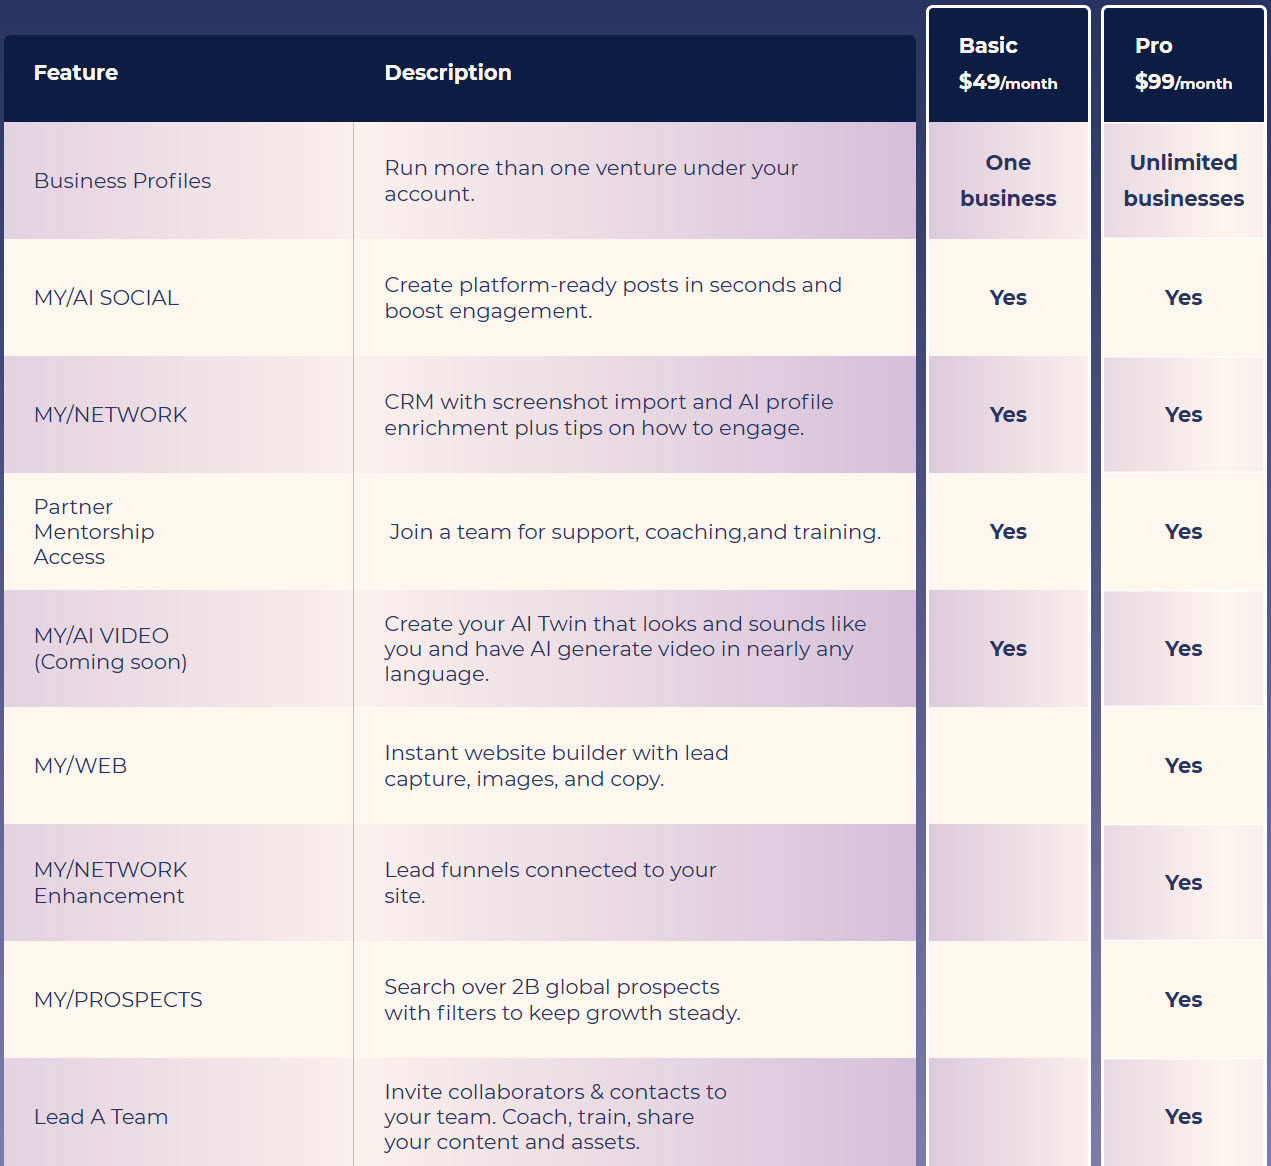Click the 'Instant website builder' description text
1271x1166 pixels.
click(556, 766)
